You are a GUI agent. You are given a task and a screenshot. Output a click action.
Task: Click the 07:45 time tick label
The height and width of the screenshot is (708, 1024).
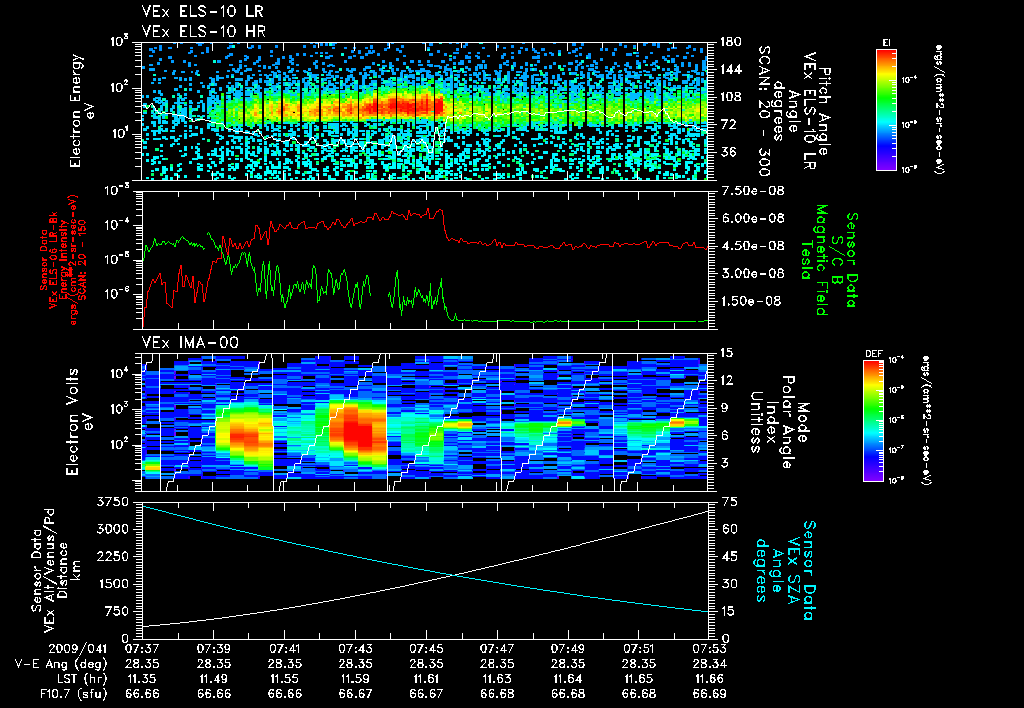[426, 649]
